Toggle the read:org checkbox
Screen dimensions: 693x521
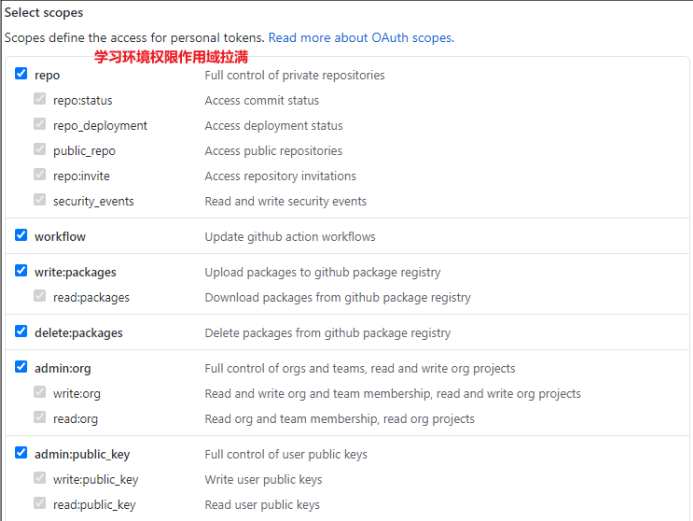coord(40,418)
